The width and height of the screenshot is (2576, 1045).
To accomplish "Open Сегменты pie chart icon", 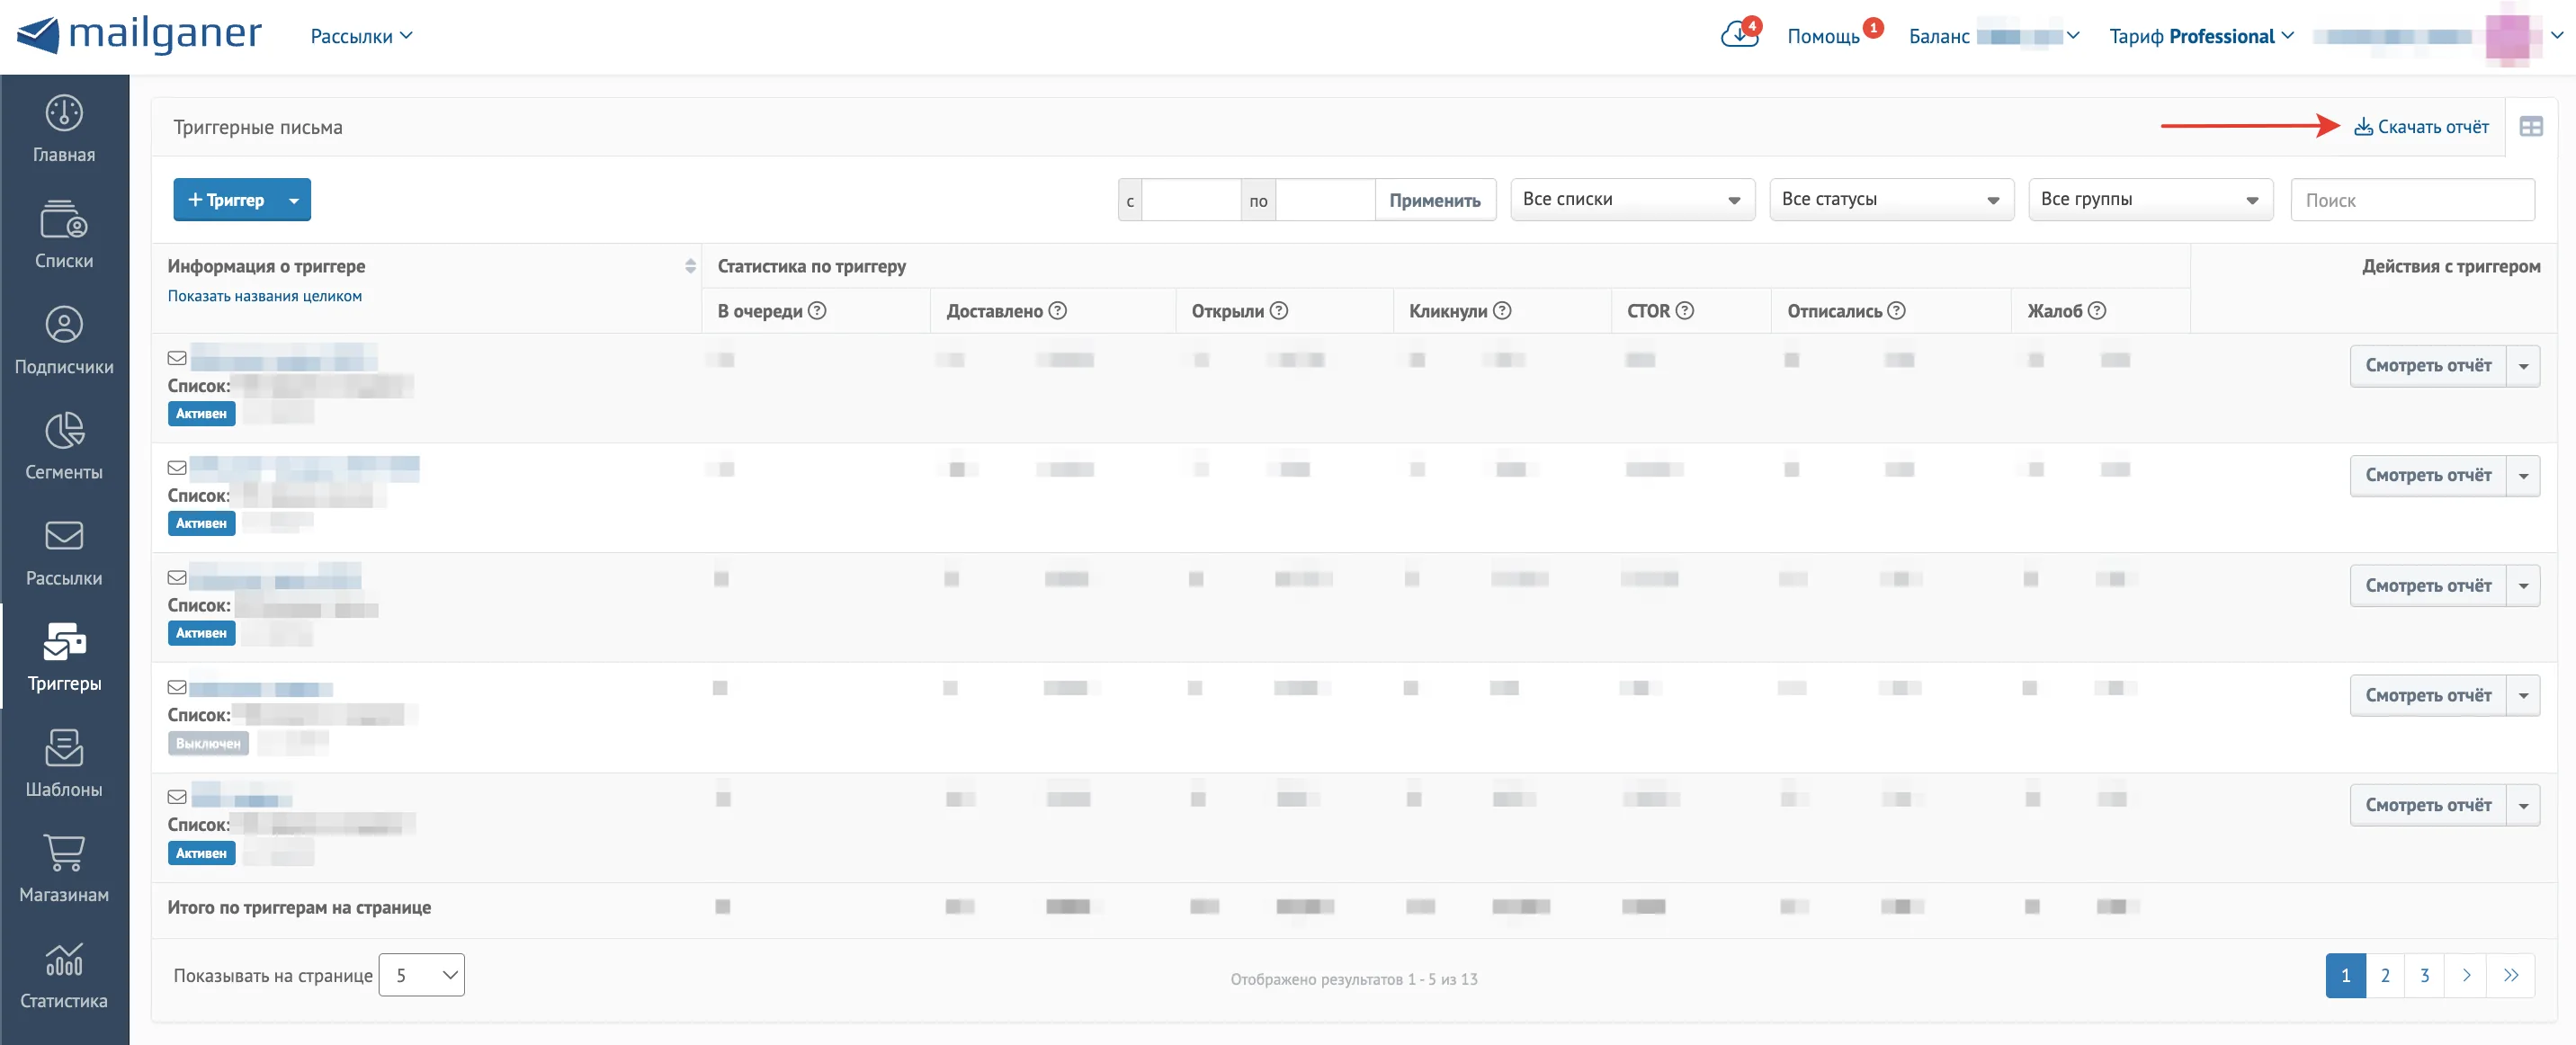I will [x=64, y=430].
